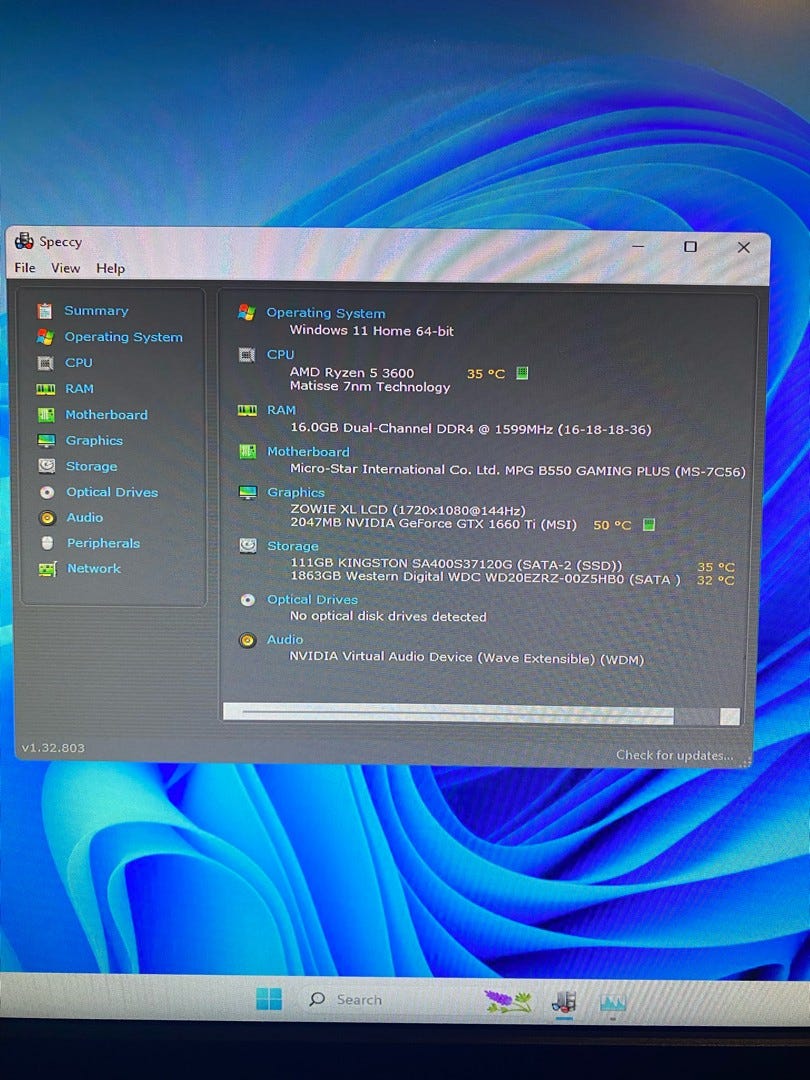Click the RAM stick icon in sidebar
The height and width of the screenshot is (1080, 810).
pyautogui.click(x=45, y=389)
